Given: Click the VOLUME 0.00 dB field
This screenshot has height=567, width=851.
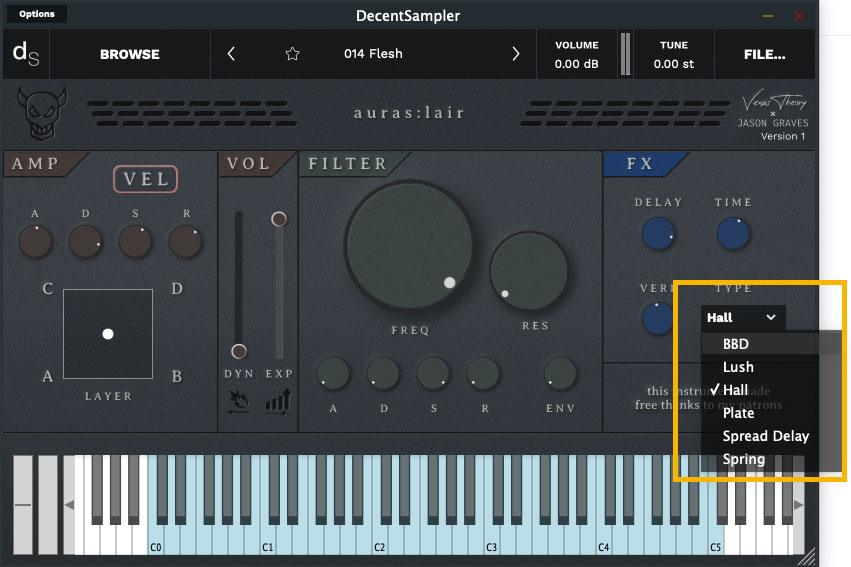Looking at the screenshot, I should [576, 54].
